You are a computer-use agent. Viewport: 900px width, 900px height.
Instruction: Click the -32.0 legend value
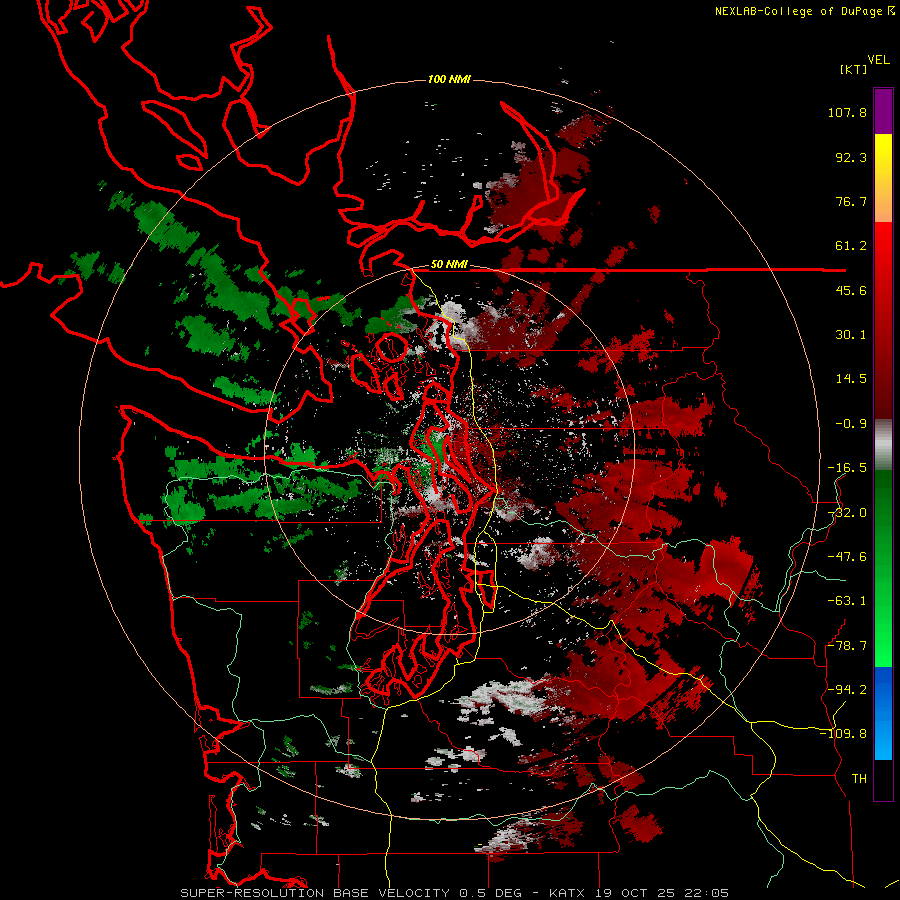pyautogui.click(x=847, y=513)
